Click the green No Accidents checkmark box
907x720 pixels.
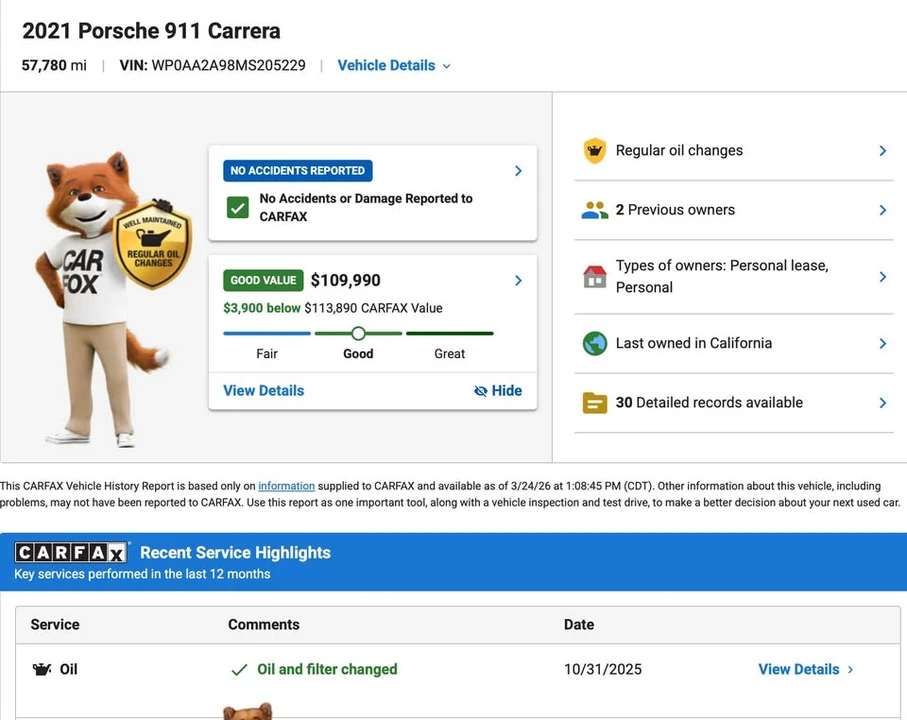pyautogui.click(x=238, y=208)
